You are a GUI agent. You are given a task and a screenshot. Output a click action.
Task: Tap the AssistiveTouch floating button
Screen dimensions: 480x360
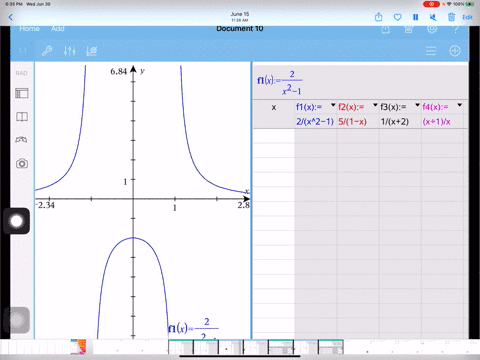[x=16, y=221]
